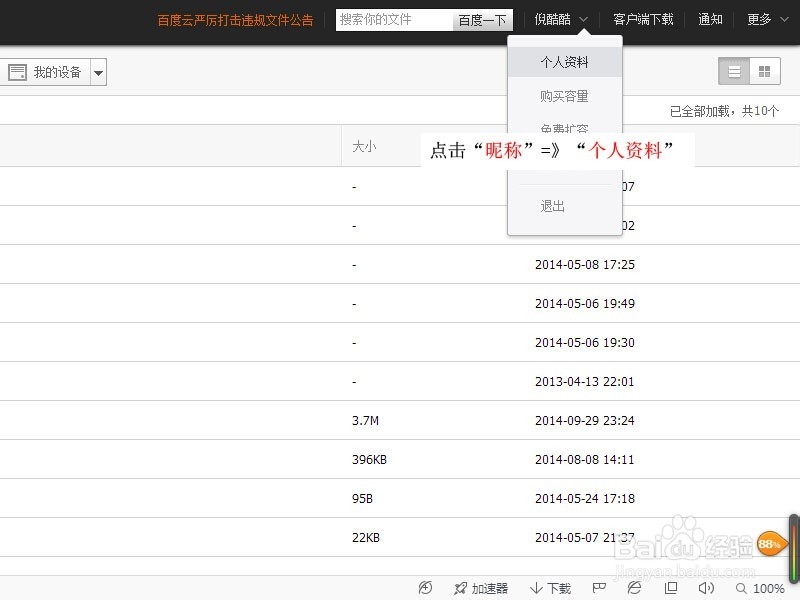Expand the 我的设备 dropdown arrow

tap(98, 72)
